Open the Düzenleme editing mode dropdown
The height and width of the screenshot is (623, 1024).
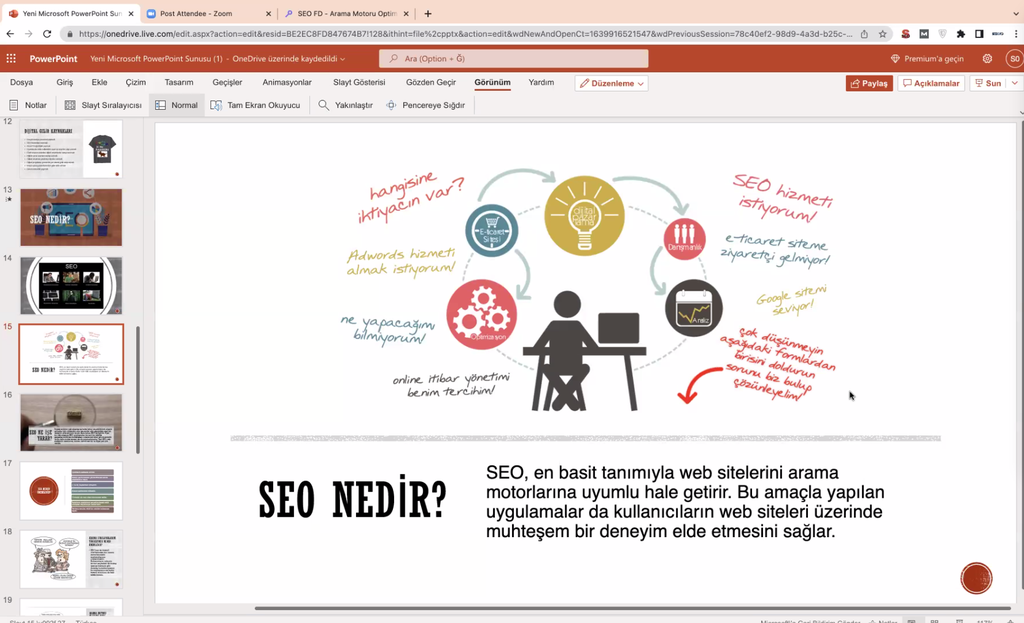tap(612, 84)
